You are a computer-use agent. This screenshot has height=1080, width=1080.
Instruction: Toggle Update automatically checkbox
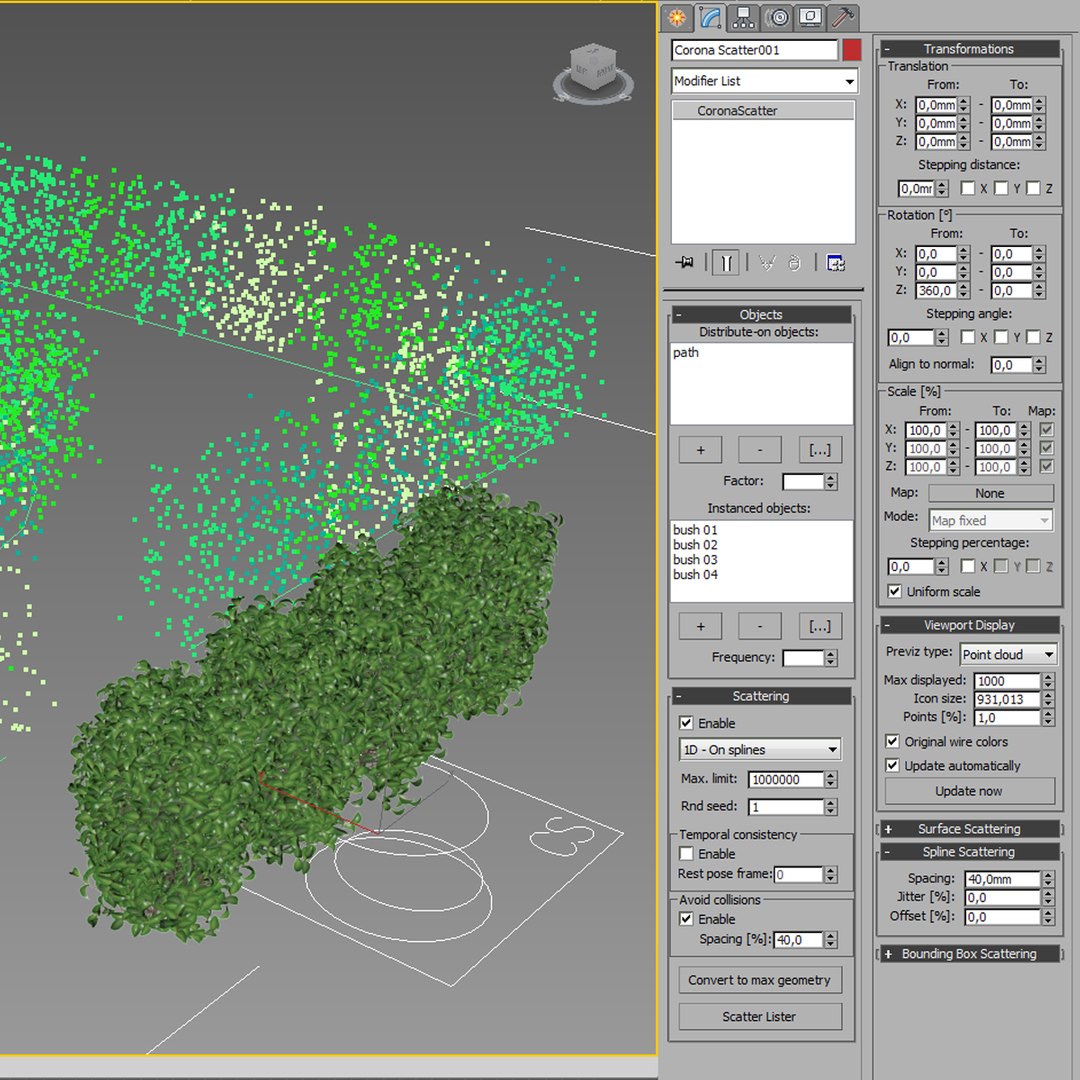coord(892,765)
